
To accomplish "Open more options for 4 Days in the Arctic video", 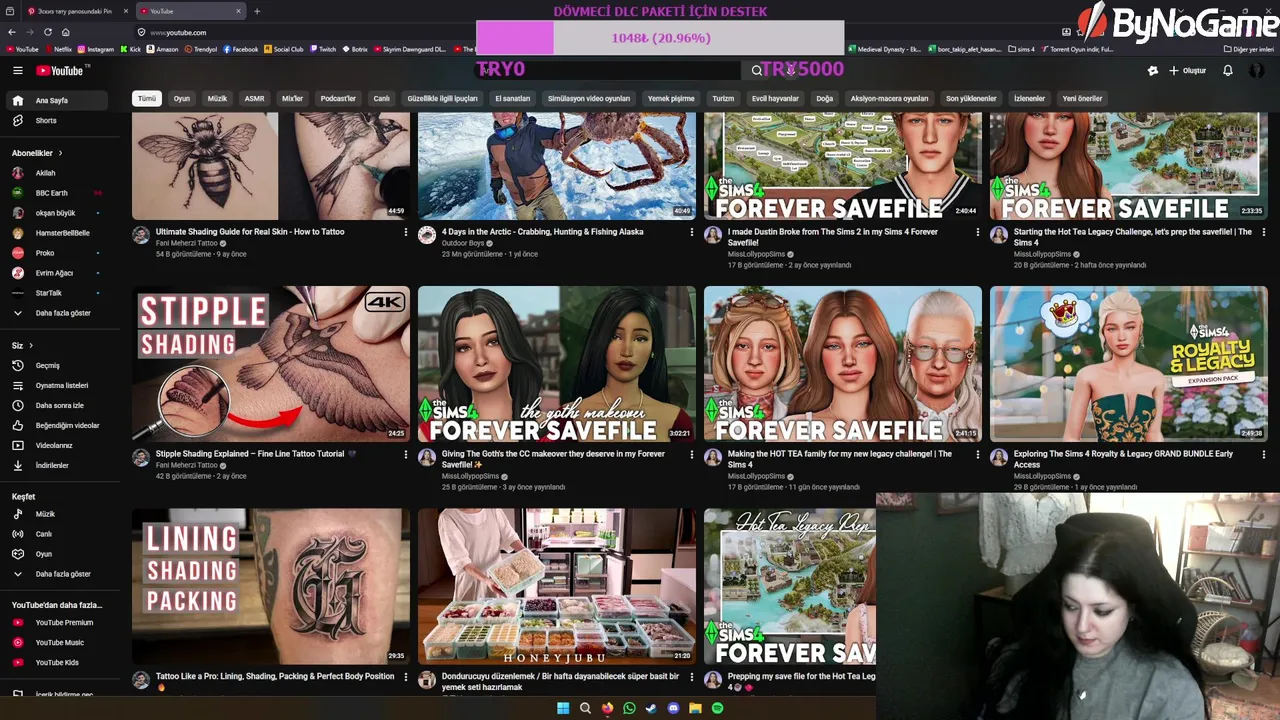I will [691, 232].
